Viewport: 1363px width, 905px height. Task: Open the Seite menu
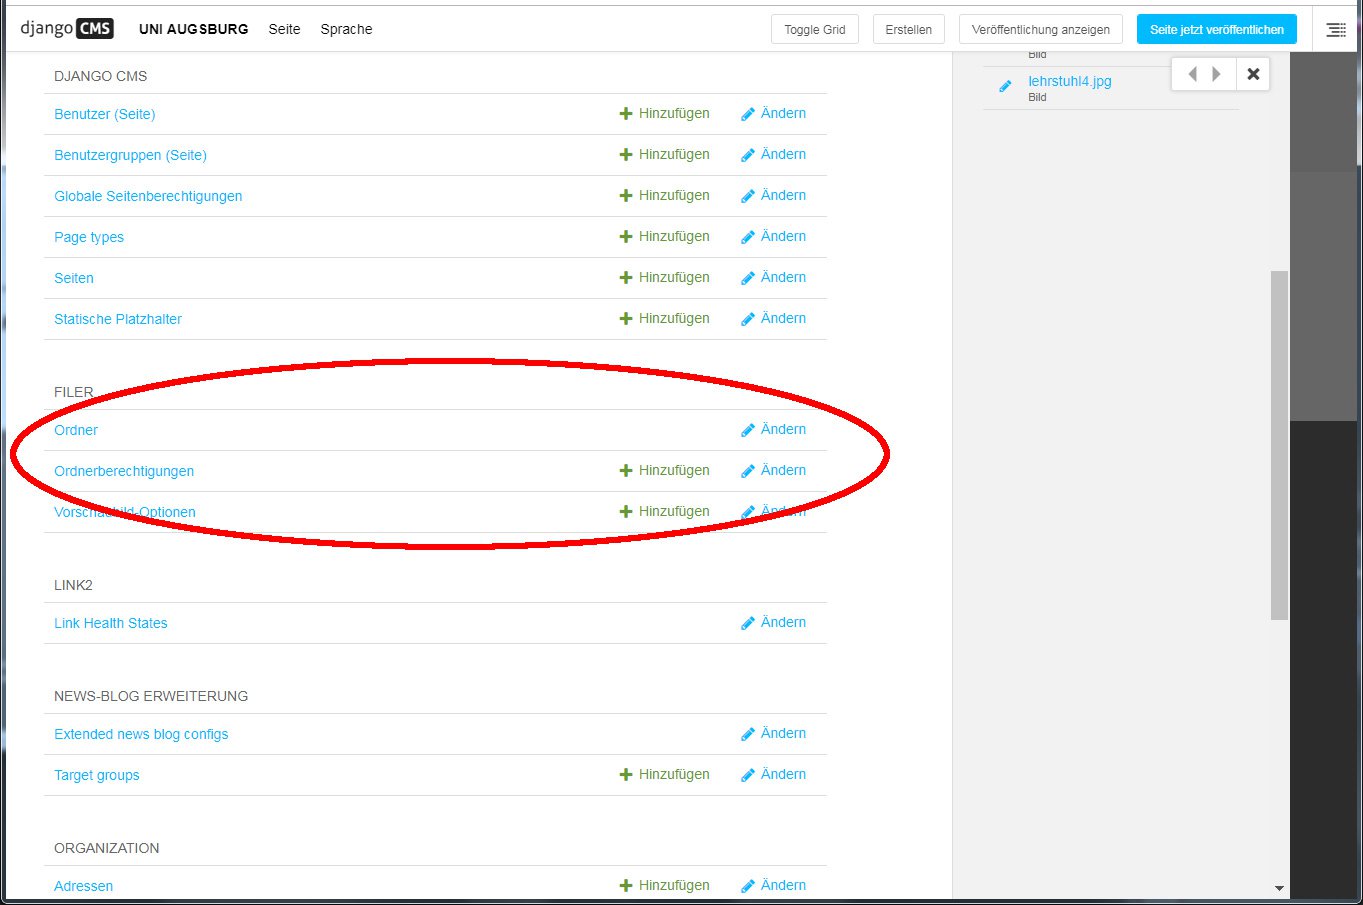284,29
